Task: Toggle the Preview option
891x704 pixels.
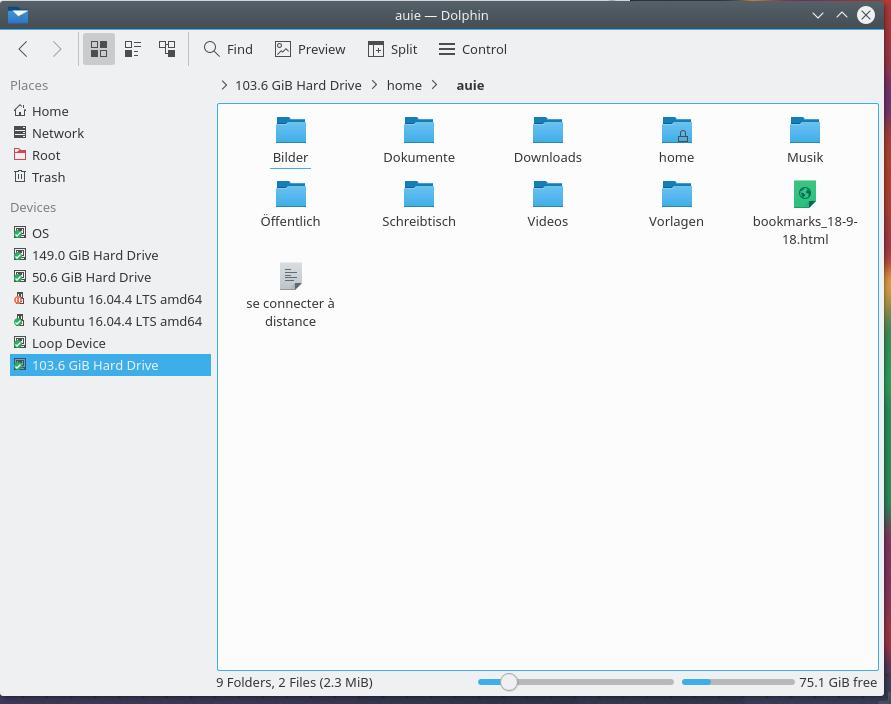Action: 310,49
